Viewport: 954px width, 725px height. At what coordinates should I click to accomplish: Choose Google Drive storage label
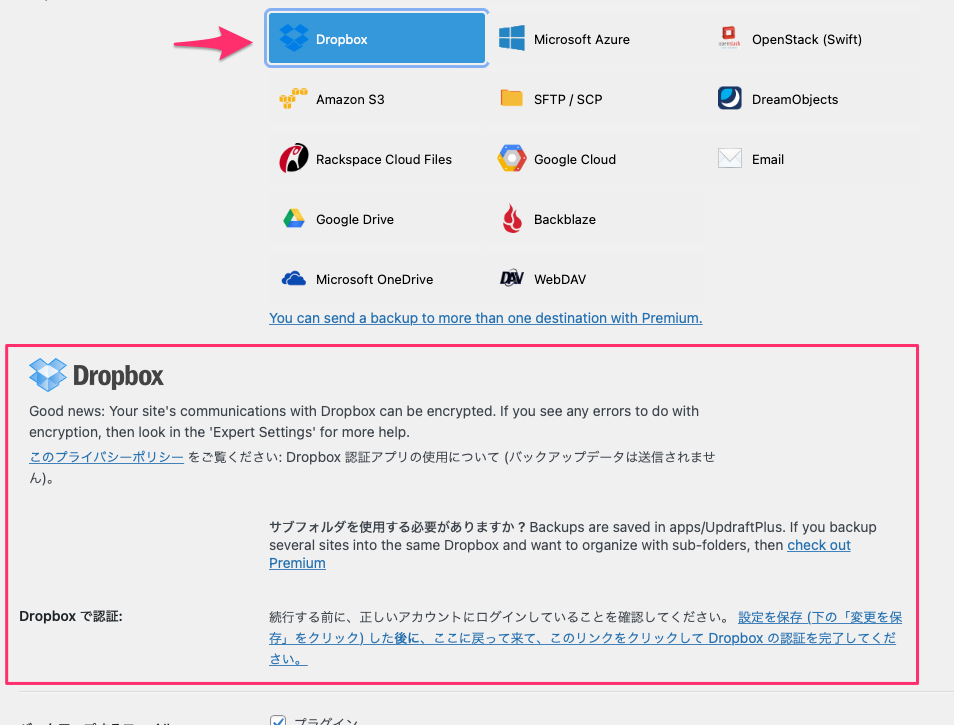pyautogui.click(x=355, y=220)
